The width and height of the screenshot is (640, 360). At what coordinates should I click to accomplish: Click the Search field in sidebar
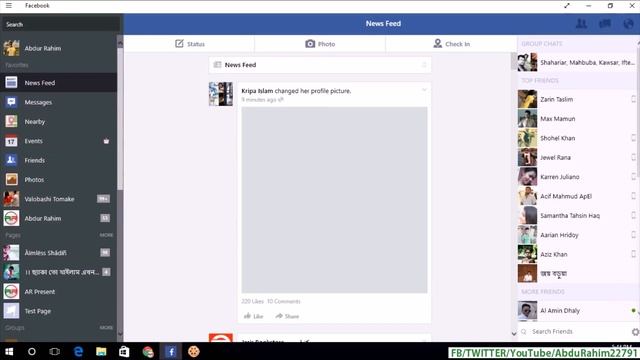[x=61, y=24]
